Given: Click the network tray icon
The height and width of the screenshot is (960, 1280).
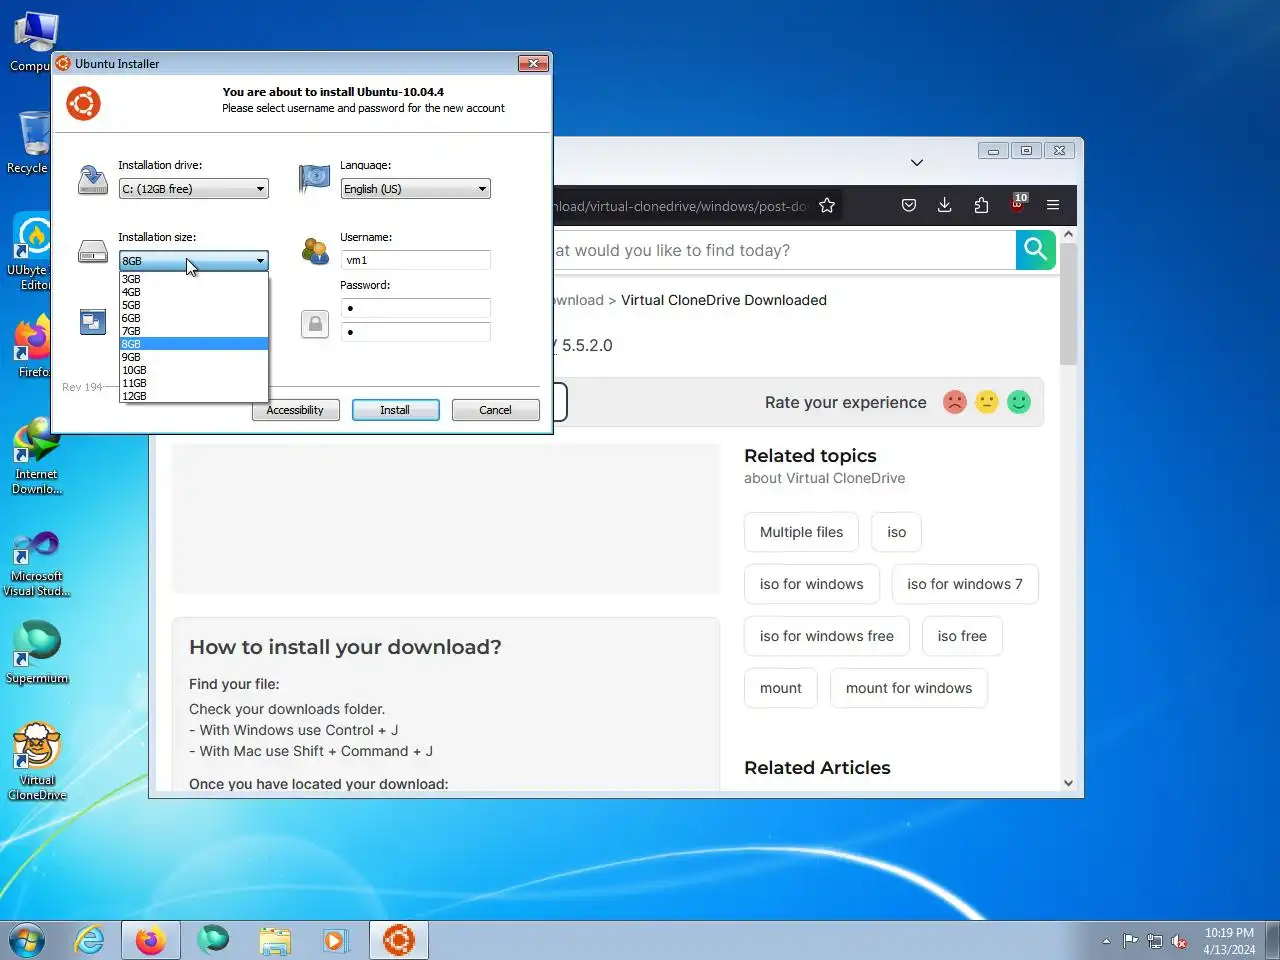Looking at the screenshot, I should pos(1155,941).
